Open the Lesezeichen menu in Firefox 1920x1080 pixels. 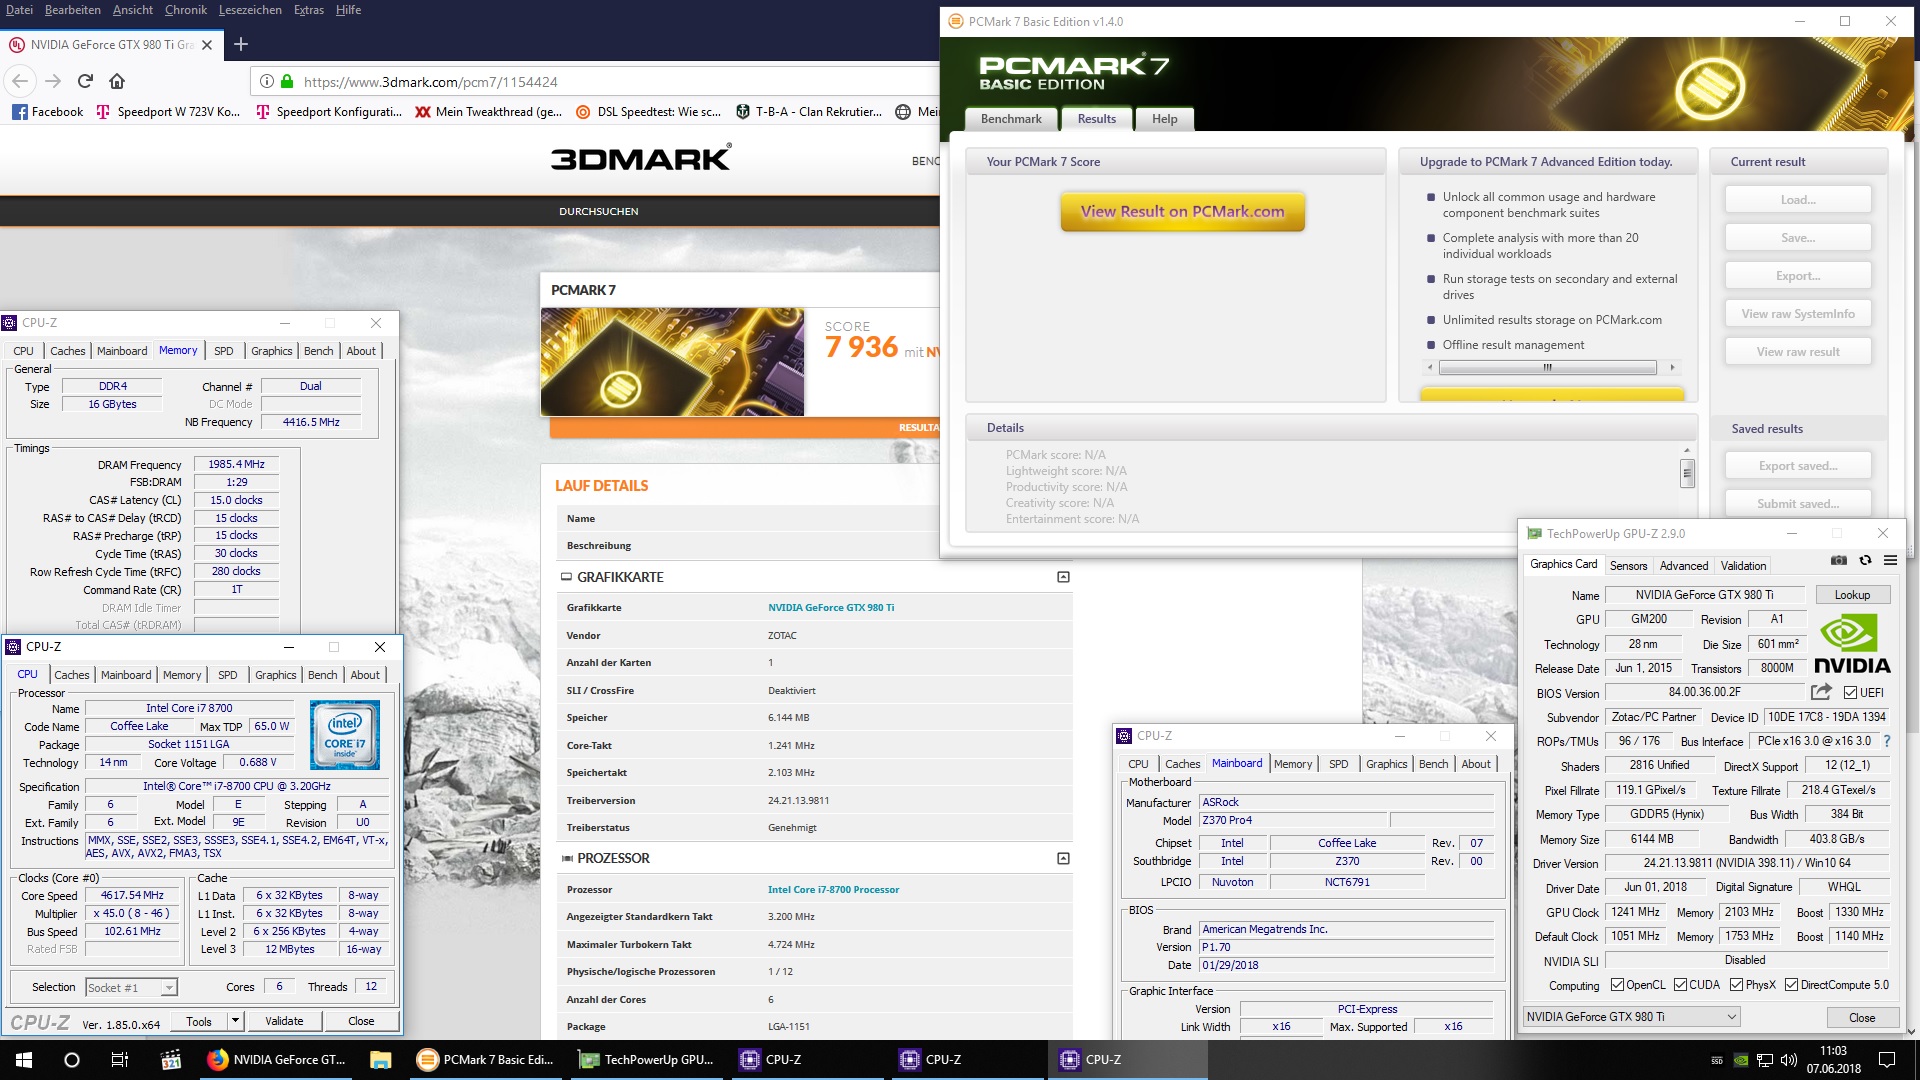(250, 10)
